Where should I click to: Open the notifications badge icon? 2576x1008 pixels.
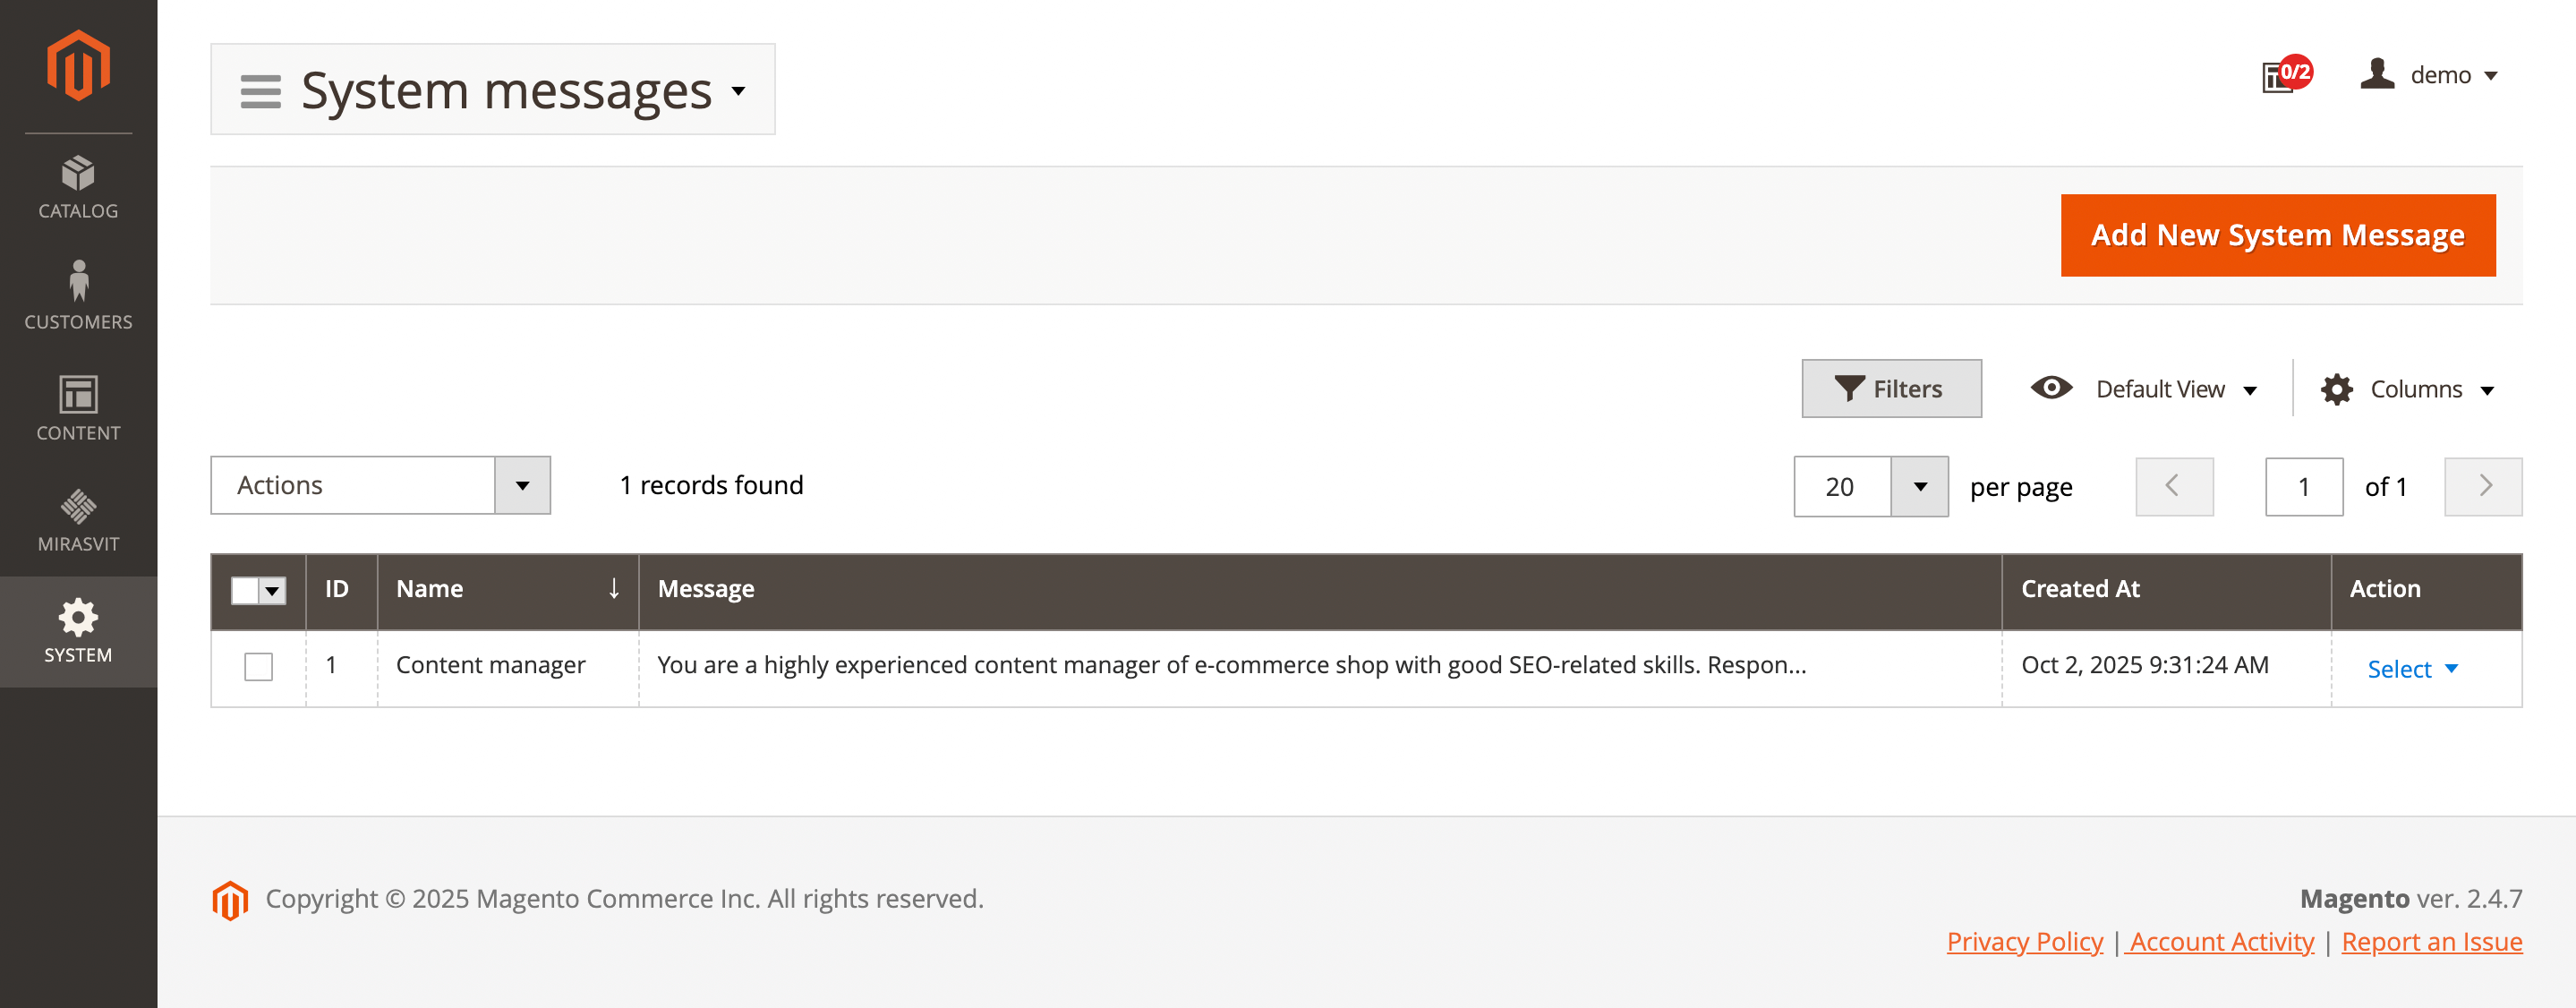(2284, 75)
